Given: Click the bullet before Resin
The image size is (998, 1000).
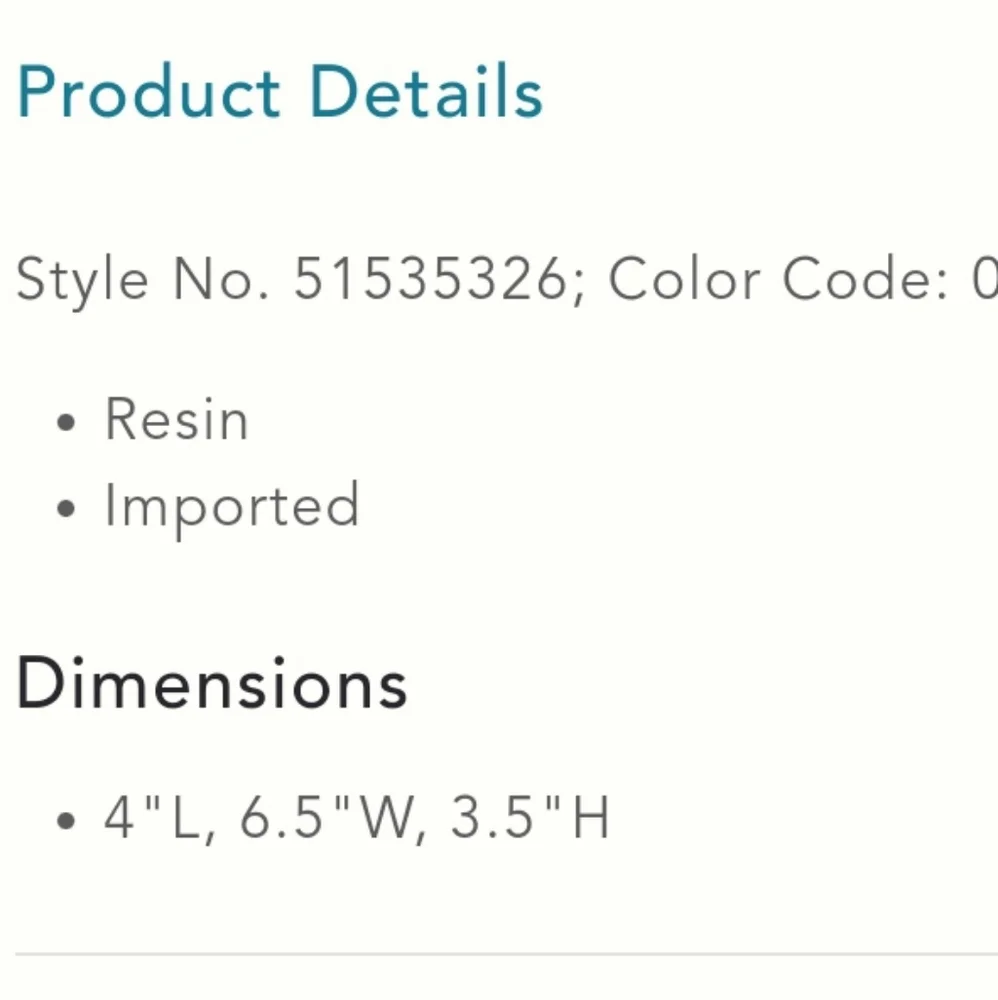Looking at the screenshot, I should click(x=66, y=422).
